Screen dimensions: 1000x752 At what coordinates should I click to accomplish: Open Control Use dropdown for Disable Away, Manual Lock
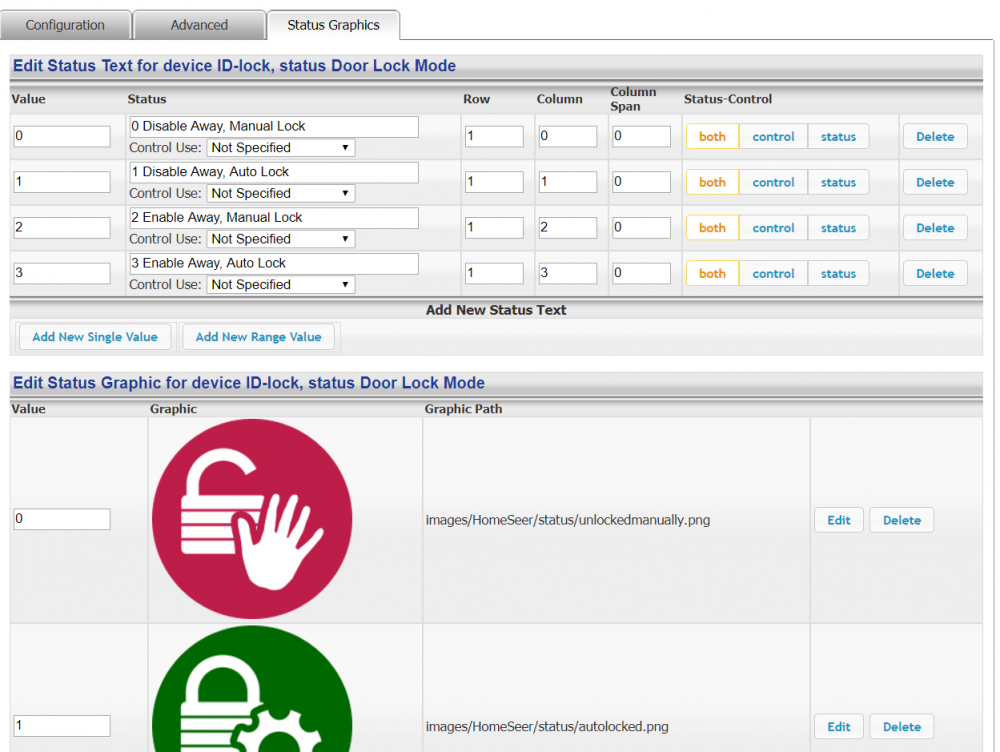280,148
